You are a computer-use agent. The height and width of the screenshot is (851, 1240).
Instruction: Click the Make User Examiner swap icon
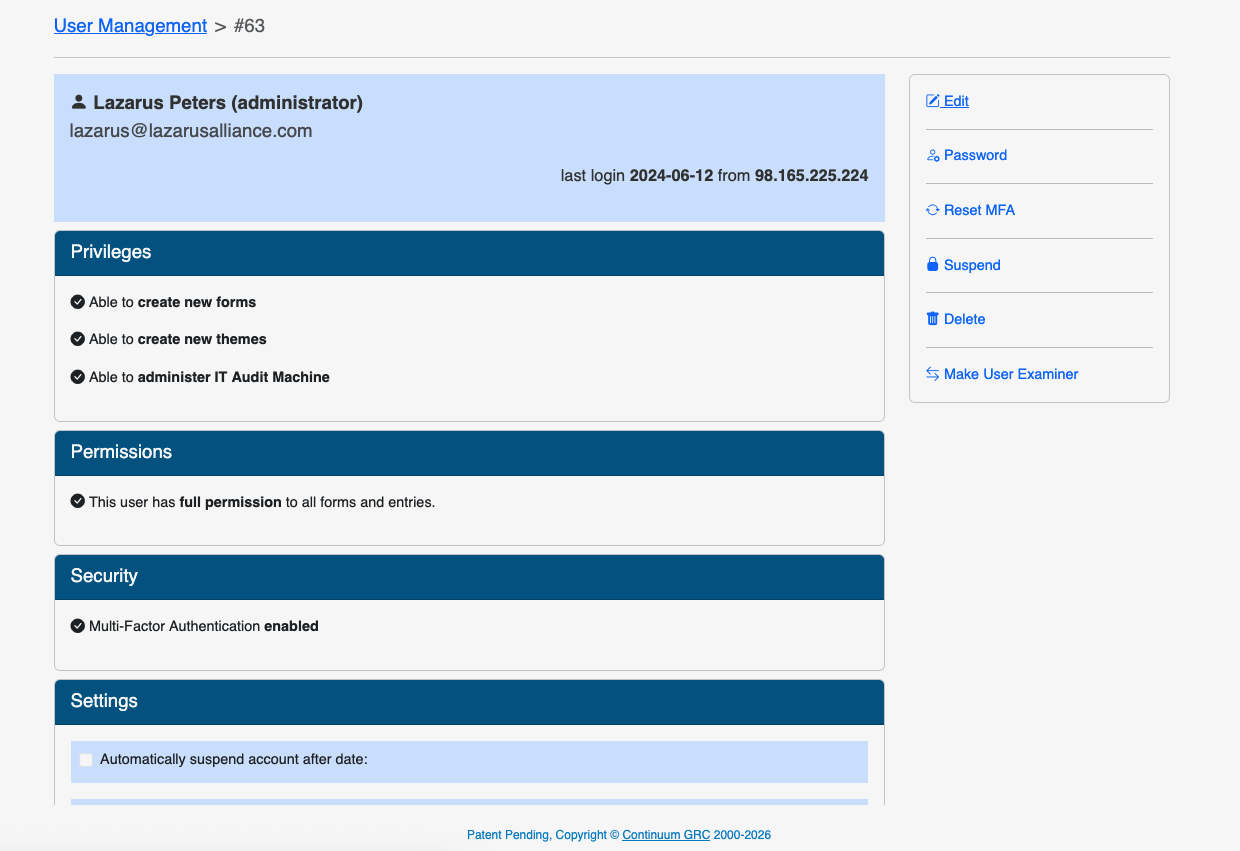tap(932, 374)
